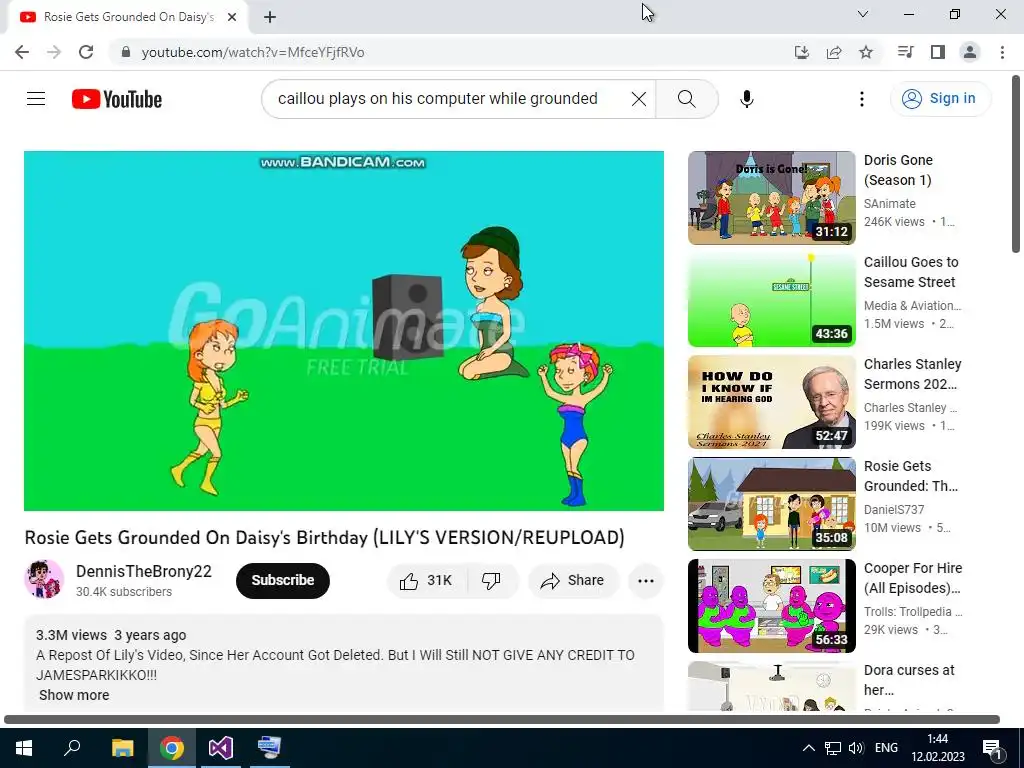The height and width of the screenshot is (768, 1024).
Task: Open volume control in system tray
Action: point(856,748)
